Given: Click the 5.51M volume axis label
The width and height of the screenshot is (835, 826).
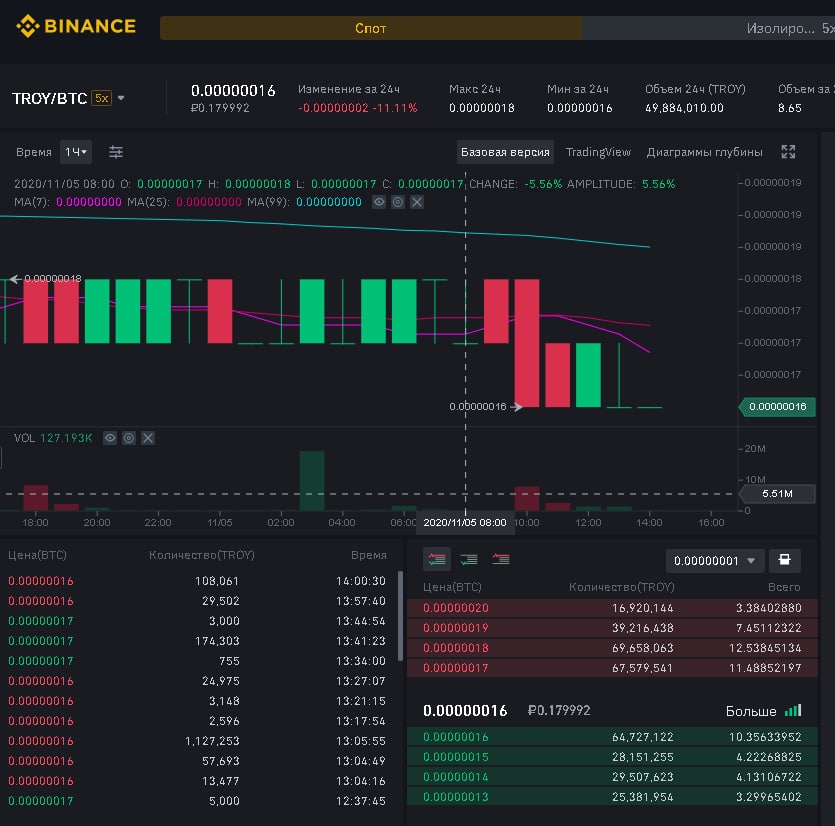Looking at the screenshot, I should tap(777, 494).
